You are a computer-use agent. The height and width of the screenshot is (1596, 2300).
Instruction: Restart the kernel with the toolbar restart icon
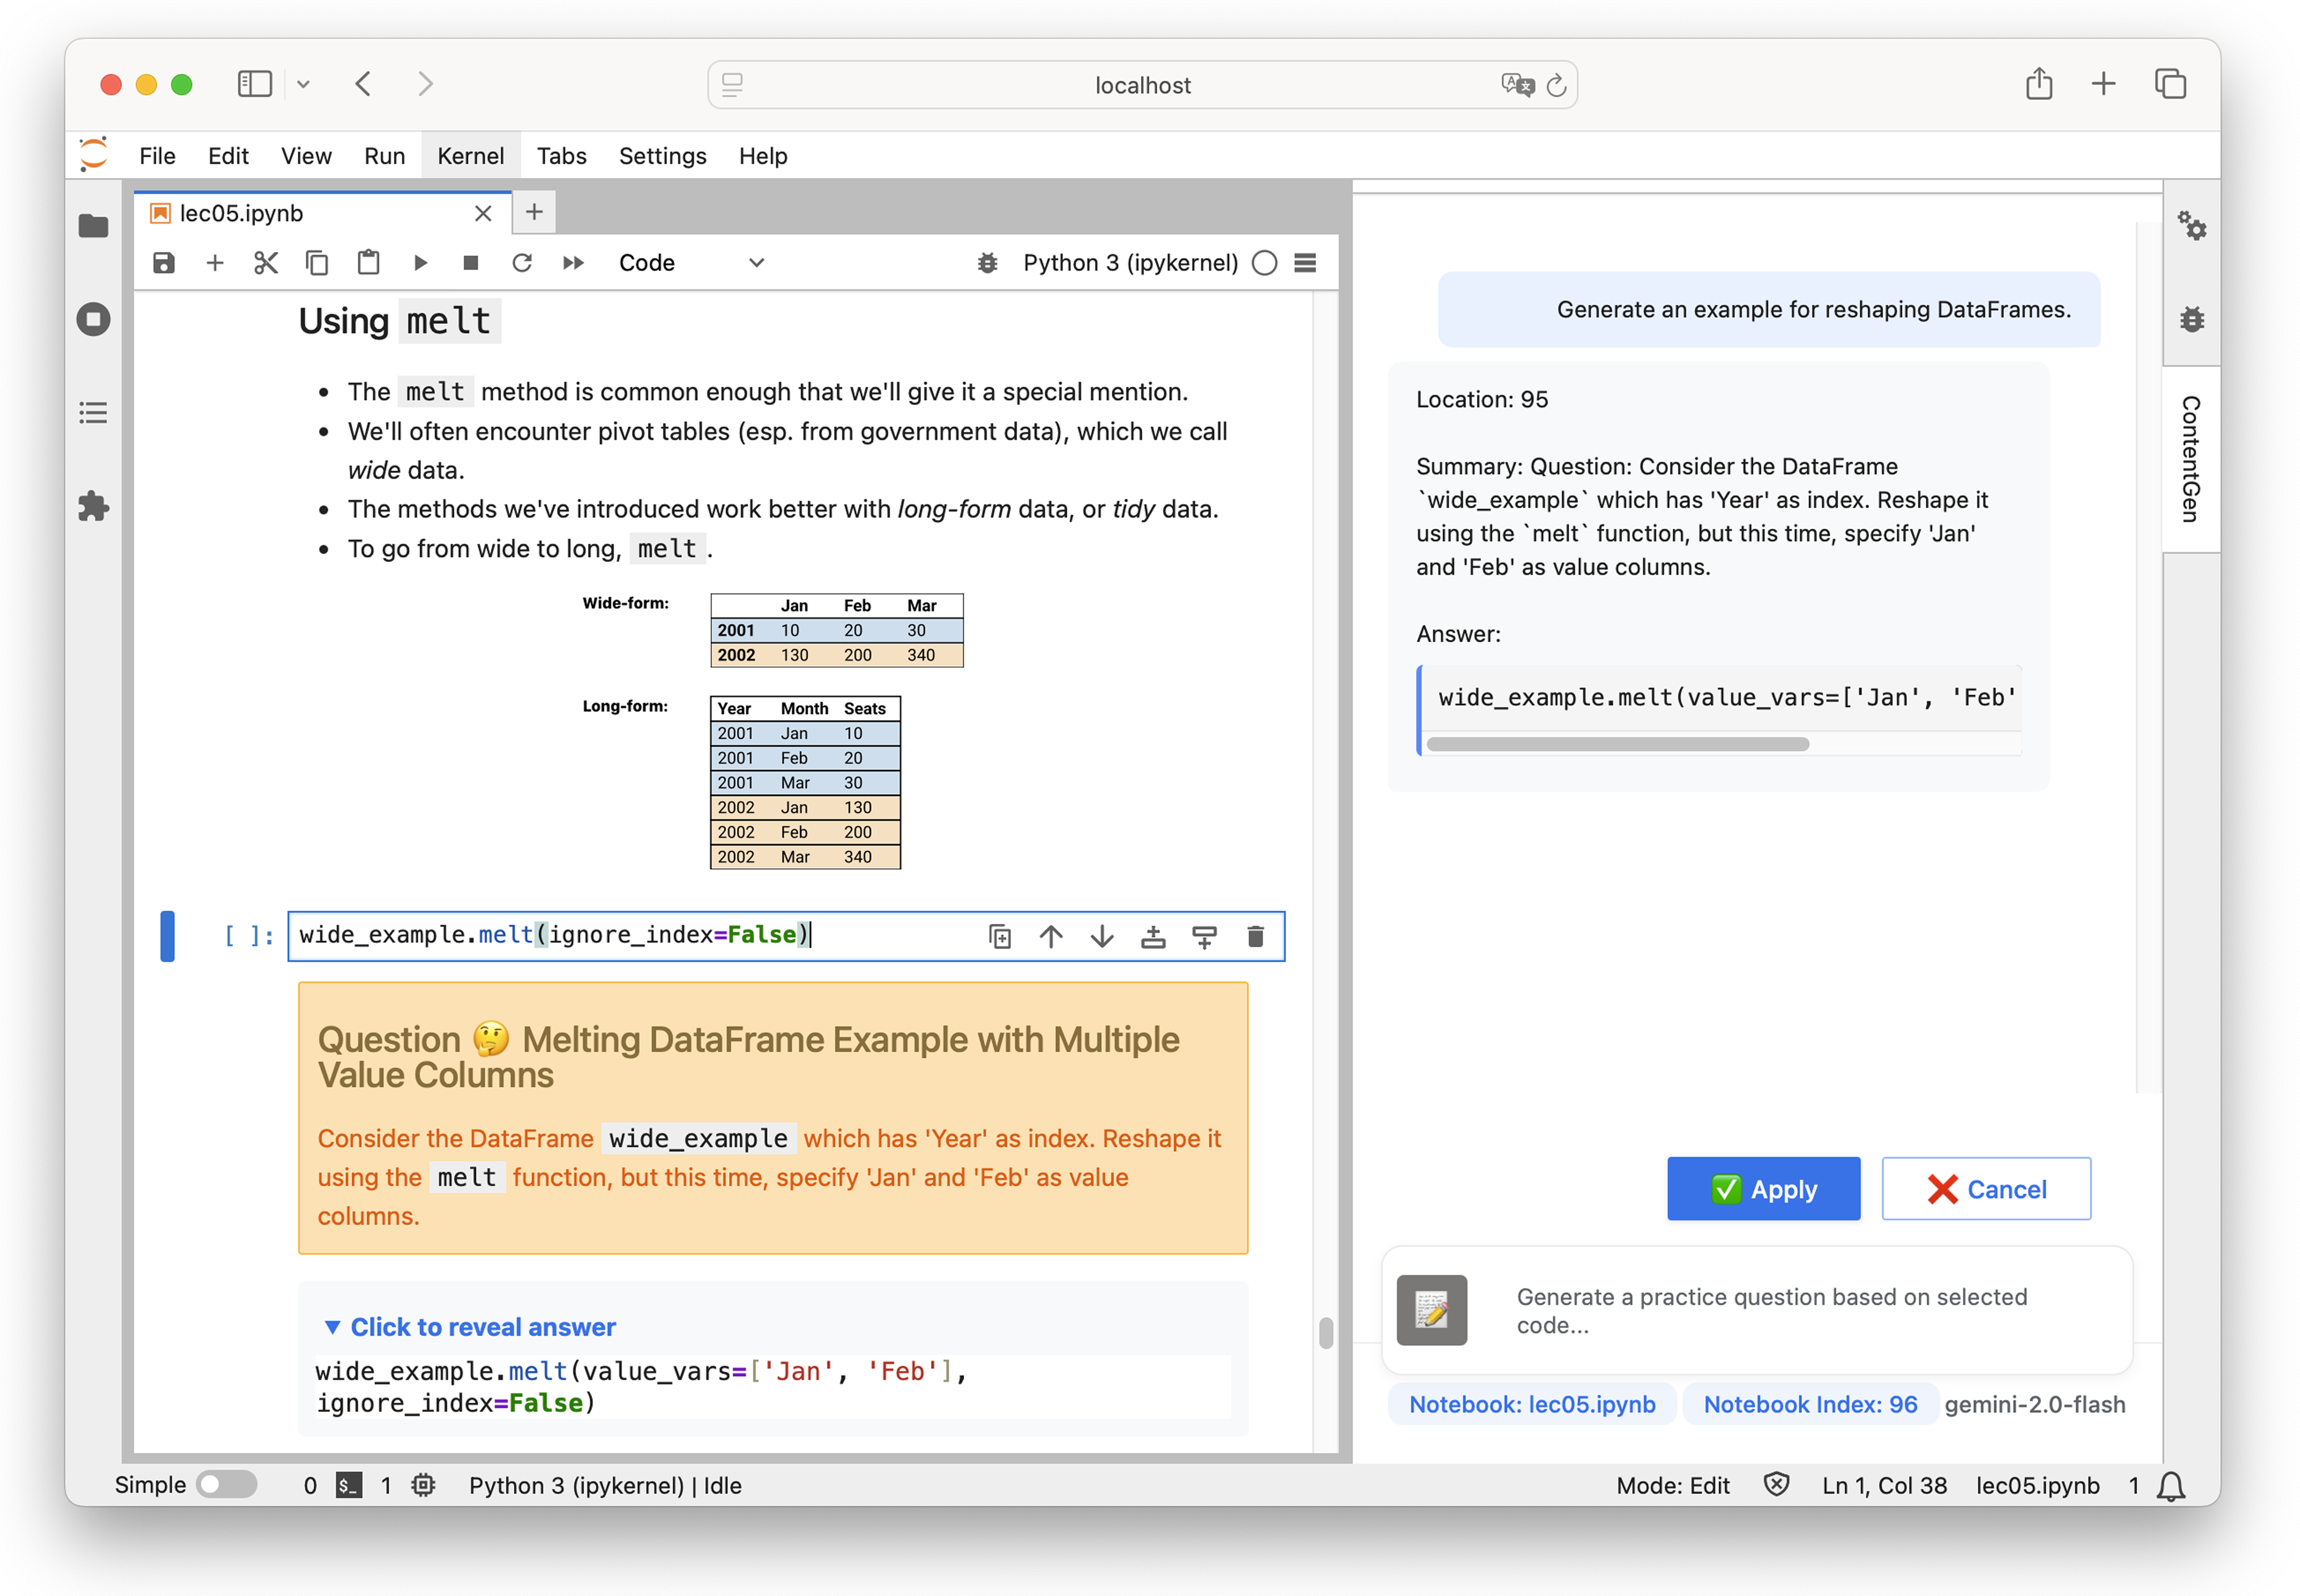[x=522, y=263]
